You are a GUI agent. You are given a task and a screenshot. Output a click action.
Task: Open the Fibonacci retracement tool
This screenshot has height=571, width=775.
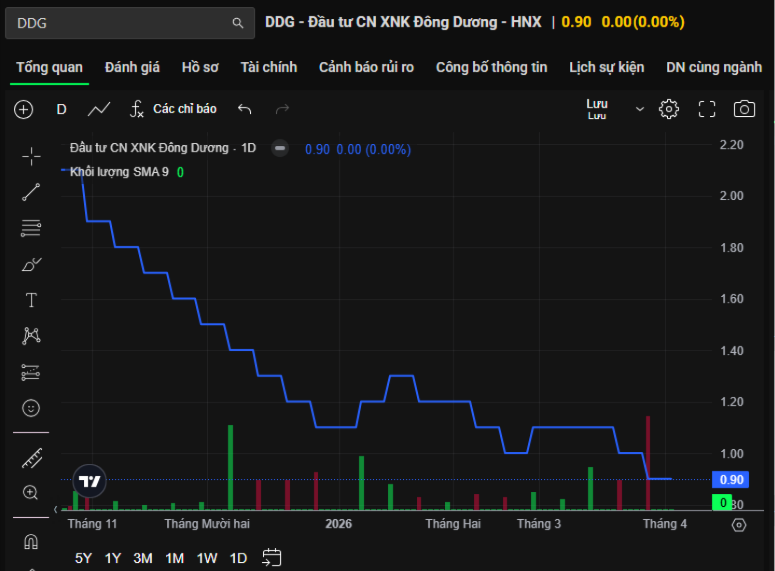[31, 228]
